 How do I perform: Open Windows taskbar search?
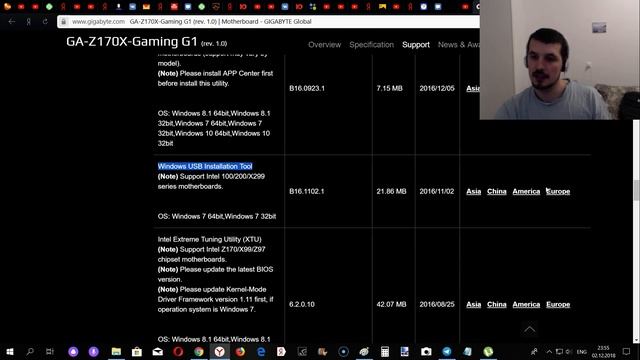tap(30, 351)
